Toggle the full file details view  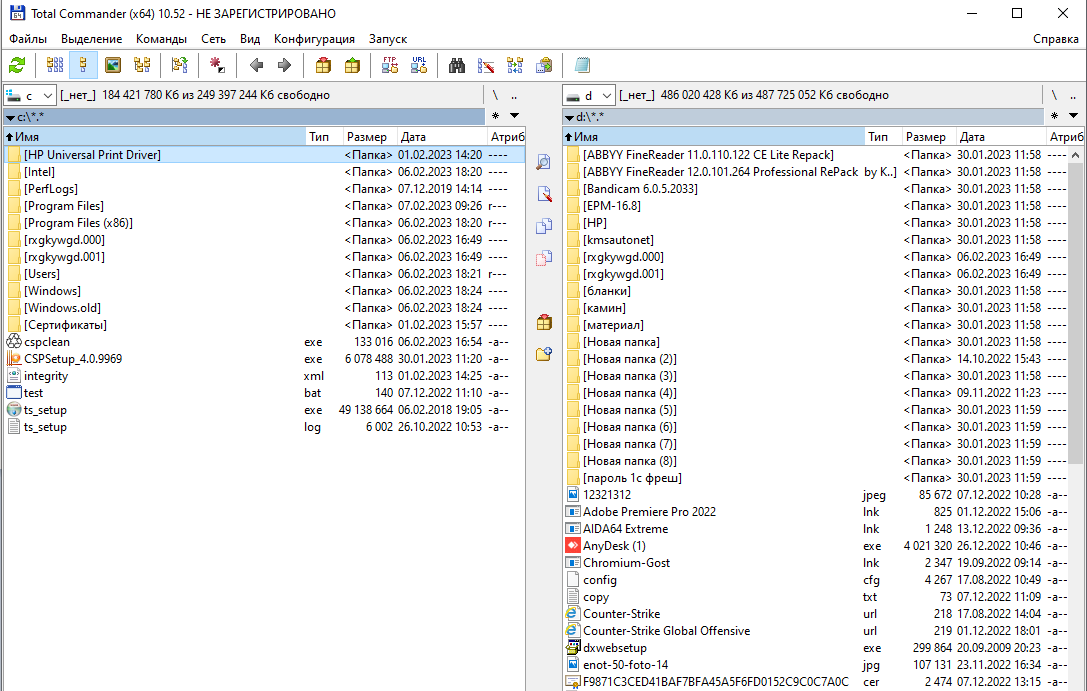[x=83, y=65]
